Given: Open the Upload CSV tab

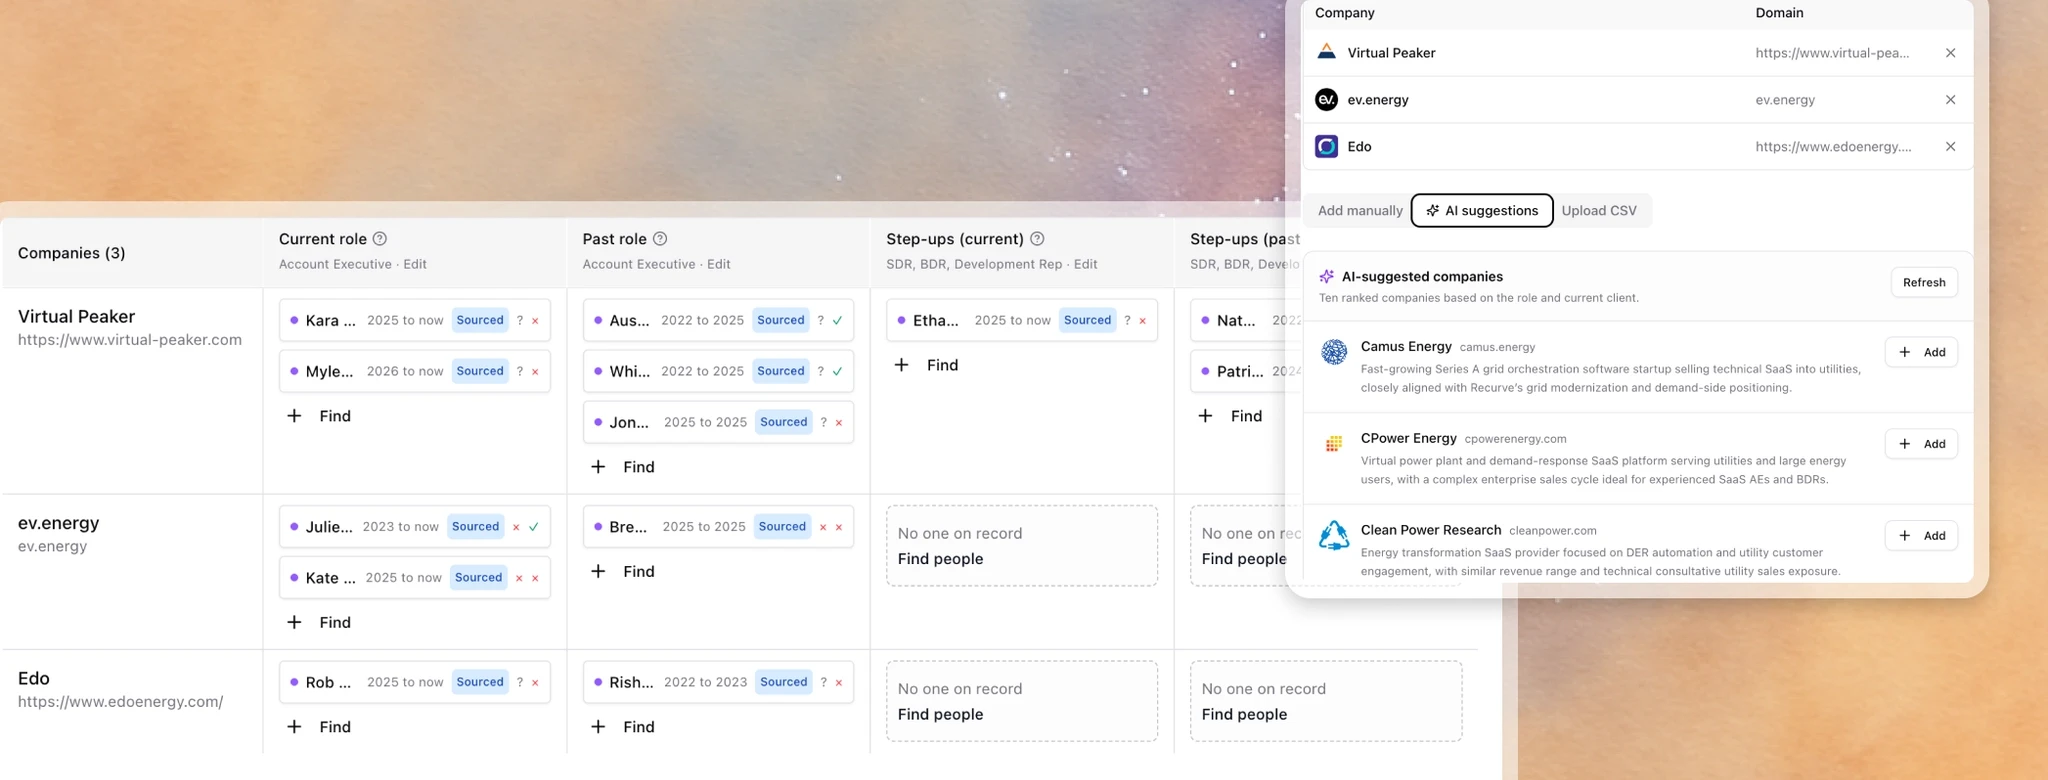Looking at the screenshot, I should (1599, 211).
